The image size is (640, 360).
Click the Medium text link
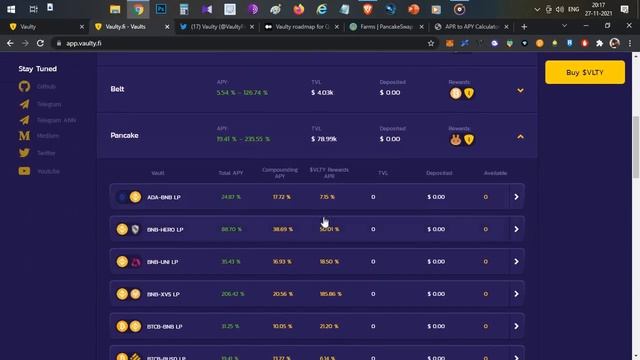click(48, 136)
